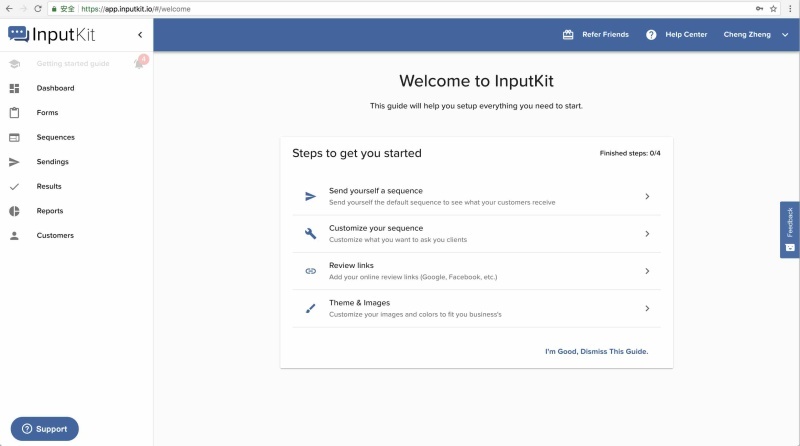The height and width of the screenshot is (446, 800).
Task: Open the Feedback side tab
Action: click(x=789, y=230)
